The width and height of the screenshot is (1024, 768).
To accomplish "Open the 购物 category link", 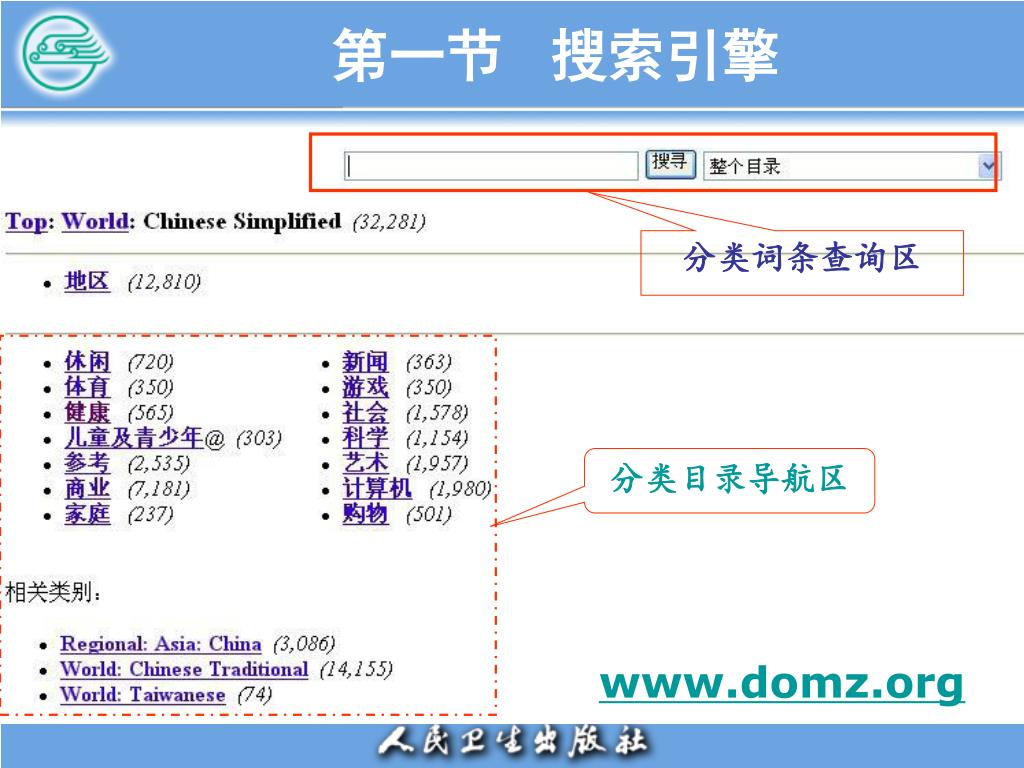I will [x=365, y=514].
